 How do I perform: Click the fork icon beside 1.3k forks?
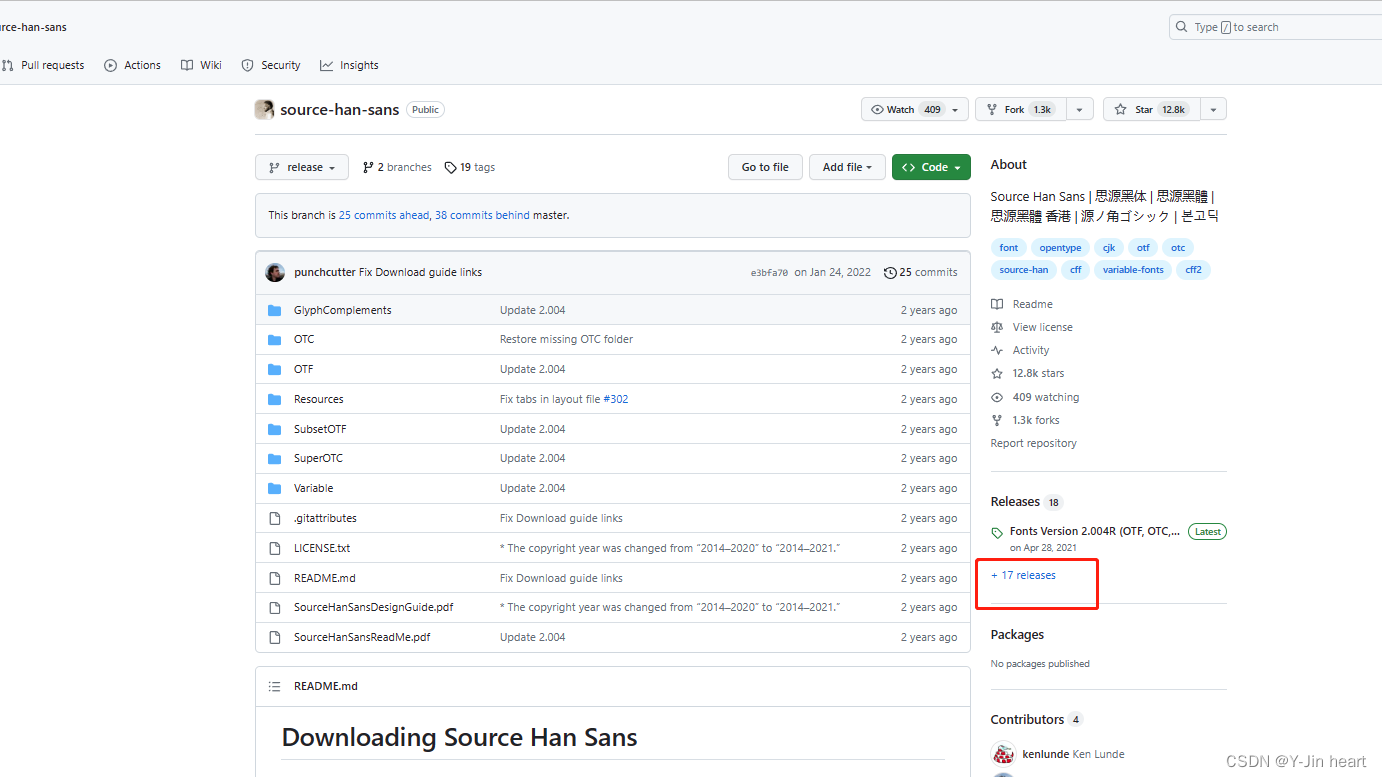997,420
